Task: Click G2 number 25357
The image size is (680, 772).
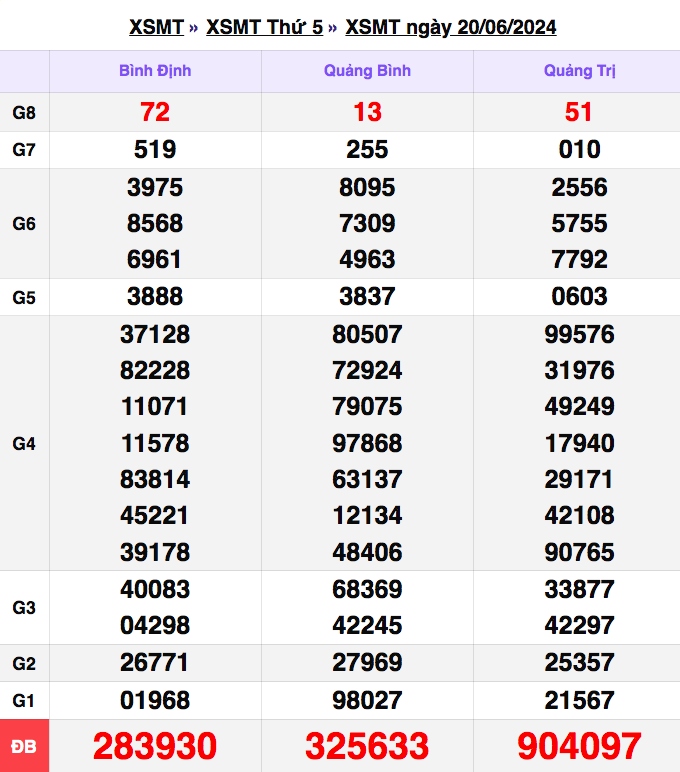Action: (580, 663)
